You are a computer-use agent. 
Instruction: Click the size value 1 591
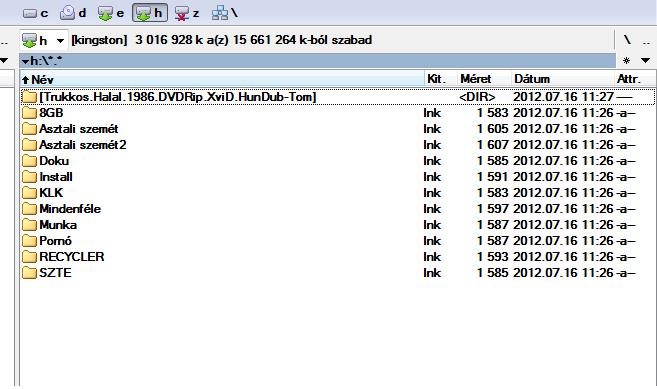pos(493,176)
